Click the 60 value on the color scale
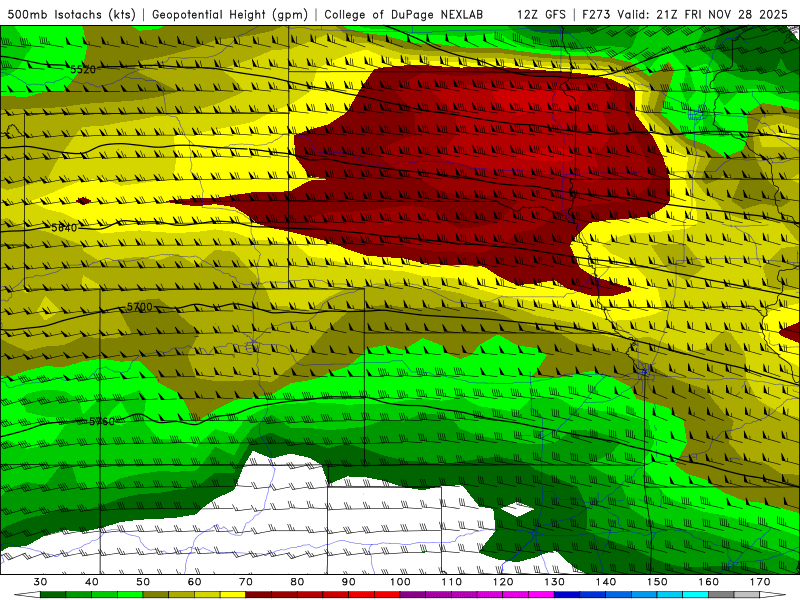Viewport: 800px width, 600px height. tap(194, 582)
